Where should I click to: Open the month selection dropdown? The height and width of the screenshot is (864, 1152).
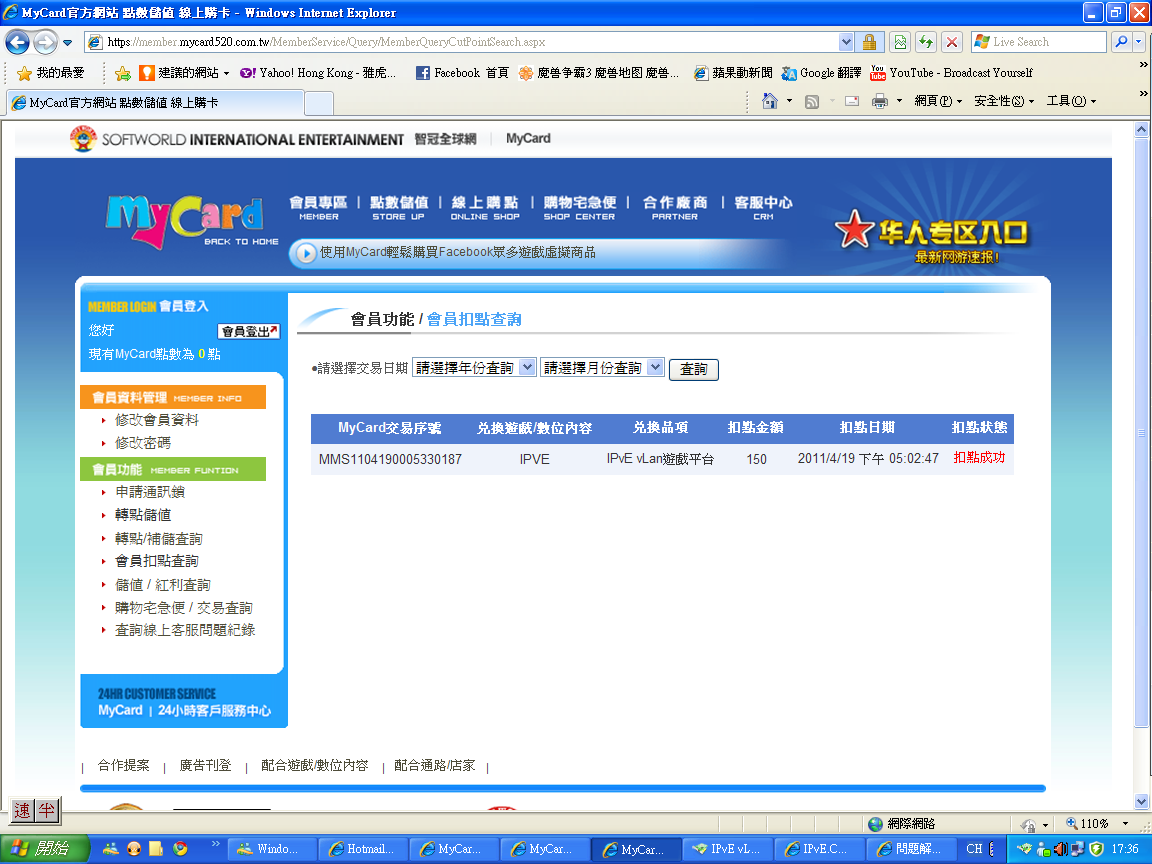(602, 368)
